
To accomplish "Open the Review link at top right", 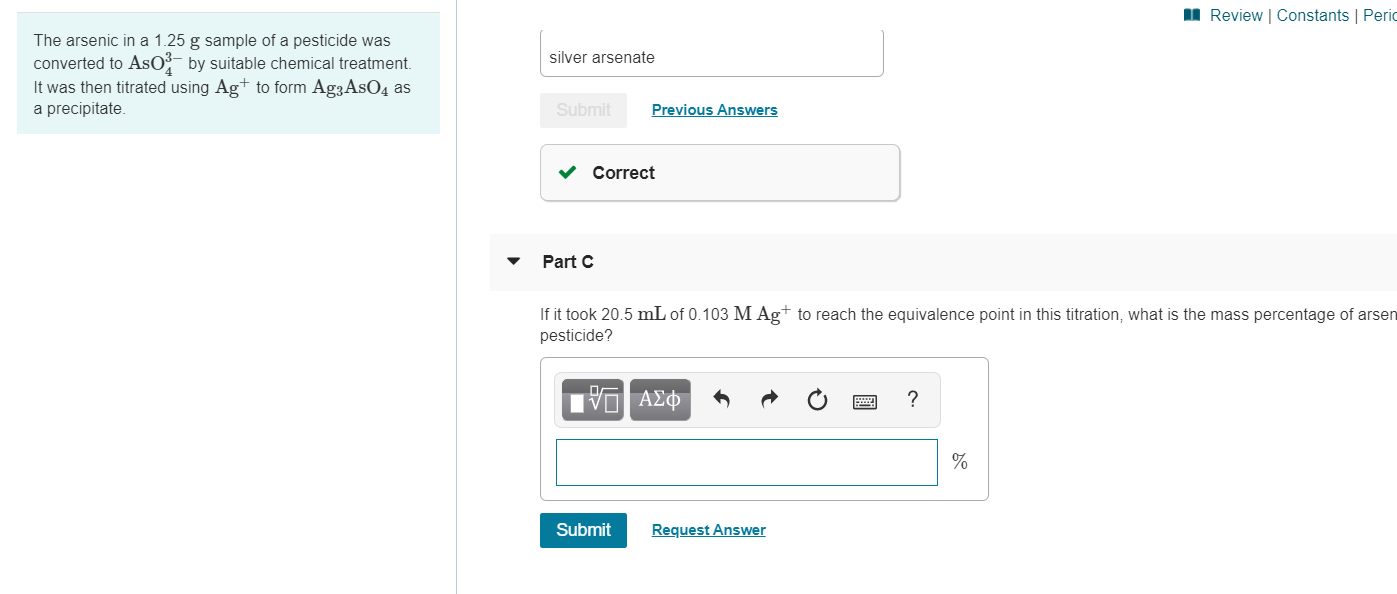I will coord(1237,15).
